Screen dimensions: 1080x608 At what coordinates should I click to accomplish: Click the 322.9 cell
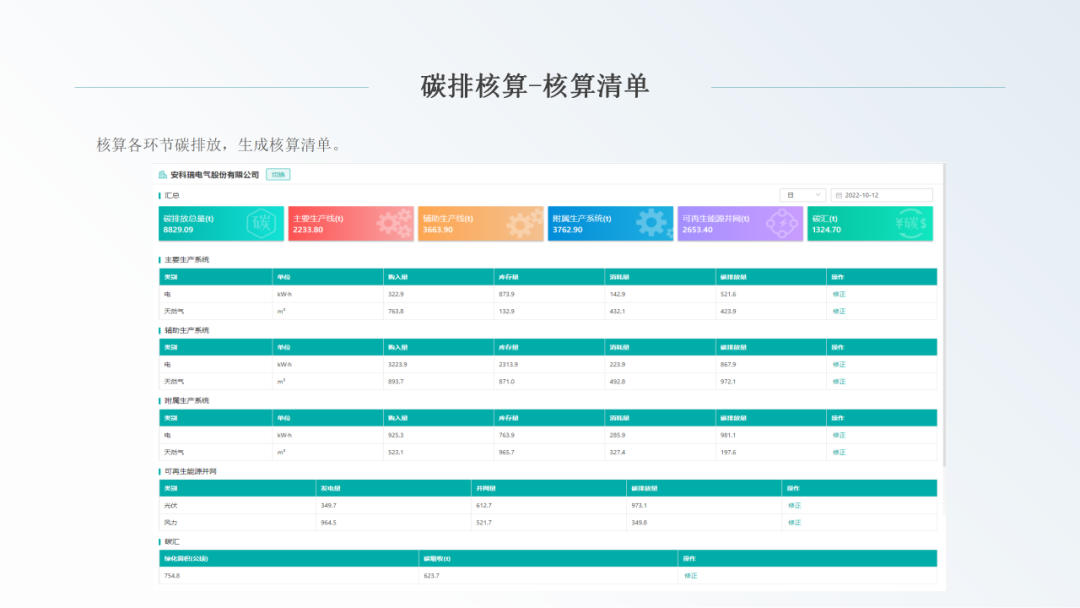coord(396,294)
